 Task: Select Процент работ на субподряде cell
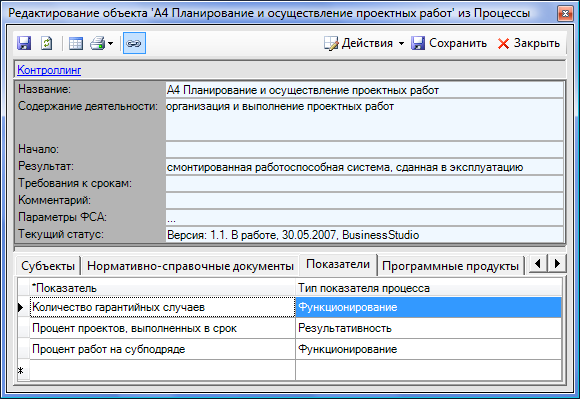point(162,349)
